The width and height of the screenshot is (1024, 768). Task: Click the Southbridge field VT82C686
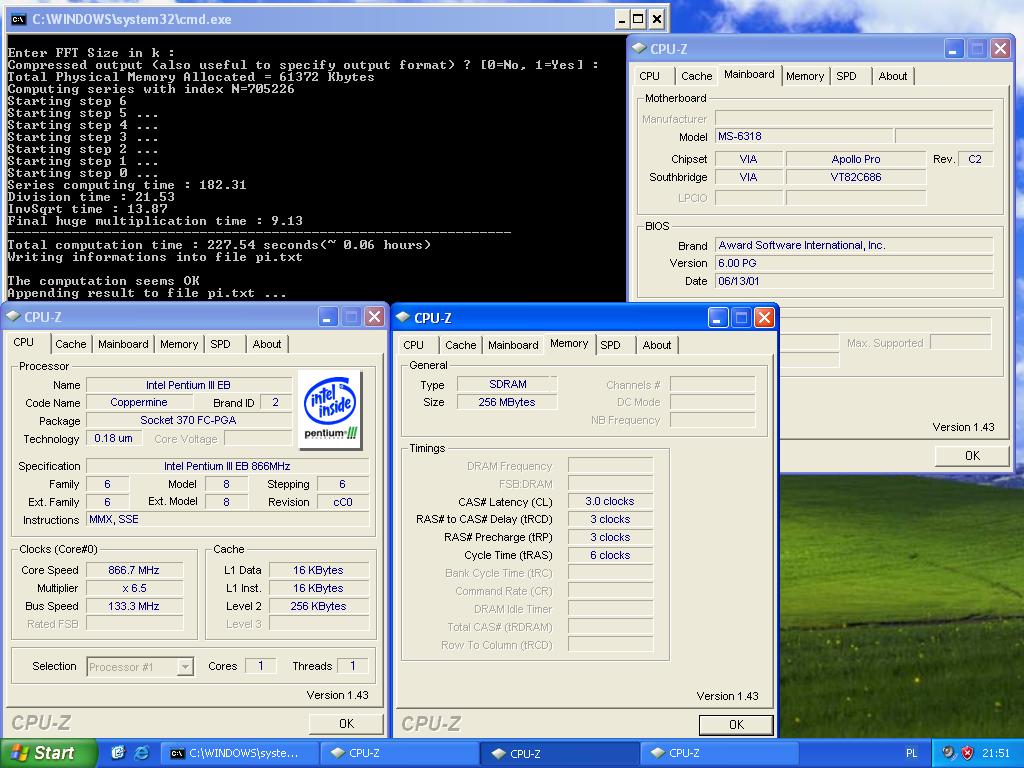(856, 177)
